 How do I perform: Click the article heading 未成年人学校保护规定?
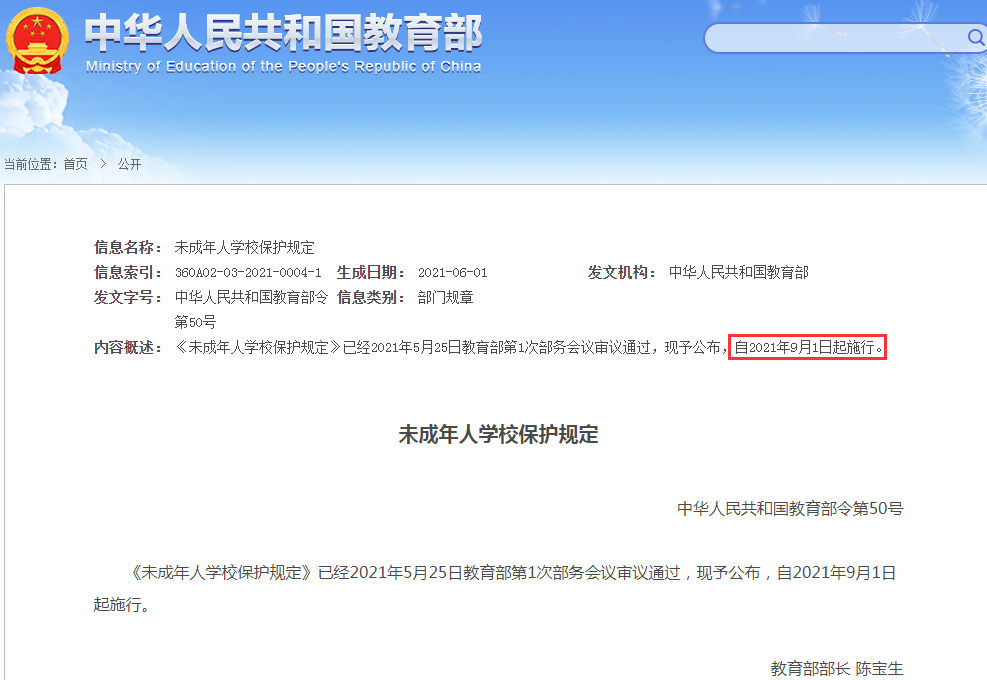tap(499, 434)
